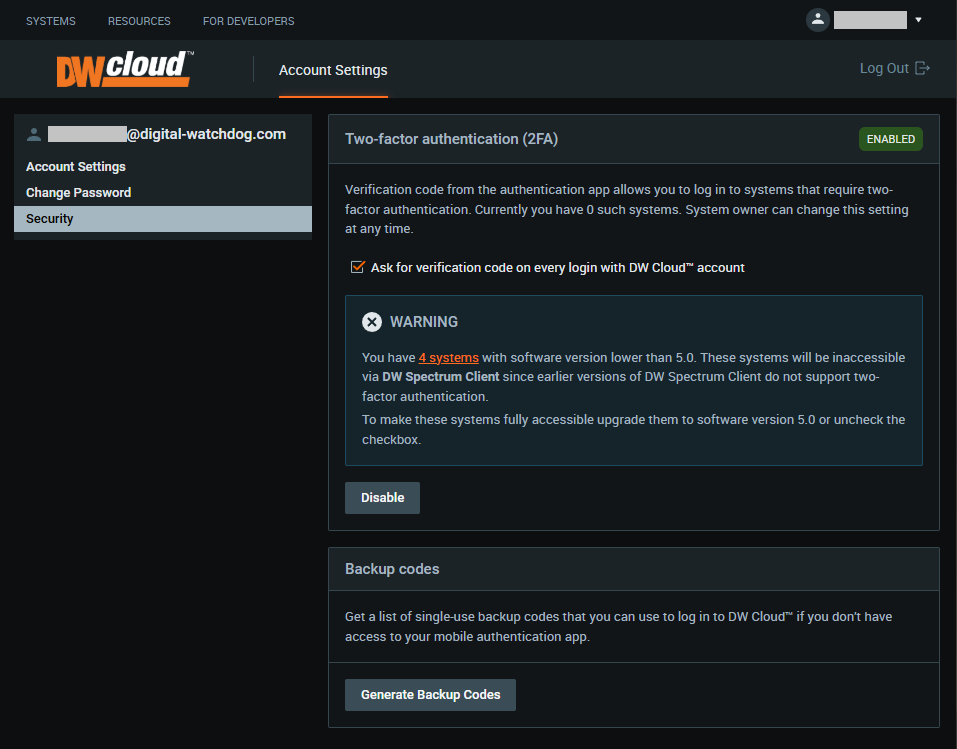Click the redacted username in the top bar
This screenshot has height=749, width=957.
click(x=870, y=20)
